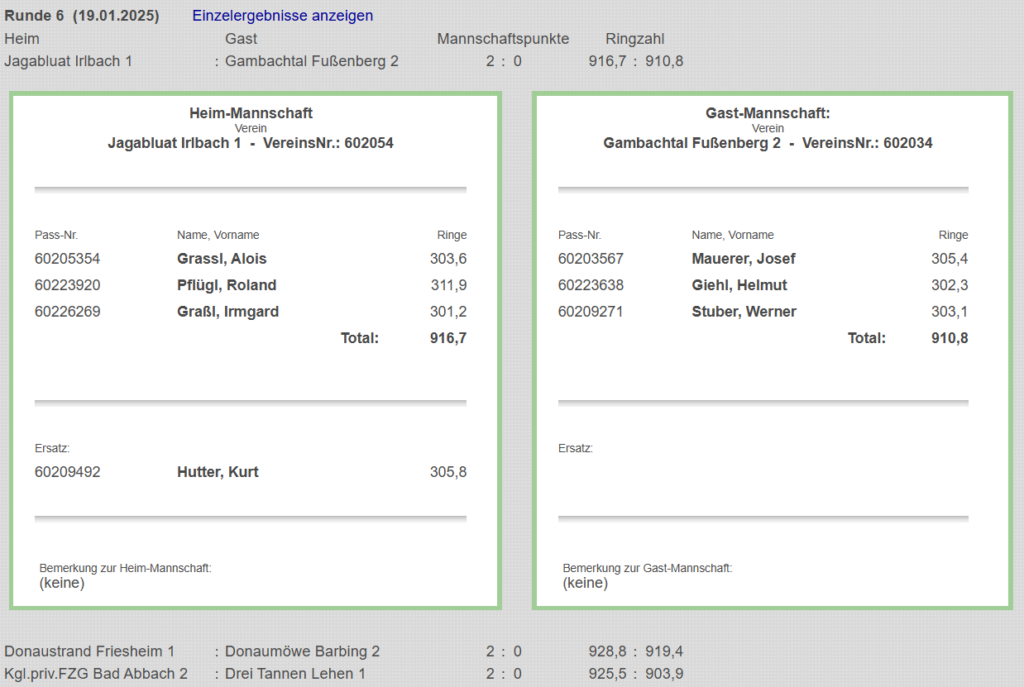The height and width of the screenshot is (687, 1024).
Task: Expand the Kgl.priv.FZG Bad Abbach 2 row
Action: pyautogui.click(x=96, y=674)
